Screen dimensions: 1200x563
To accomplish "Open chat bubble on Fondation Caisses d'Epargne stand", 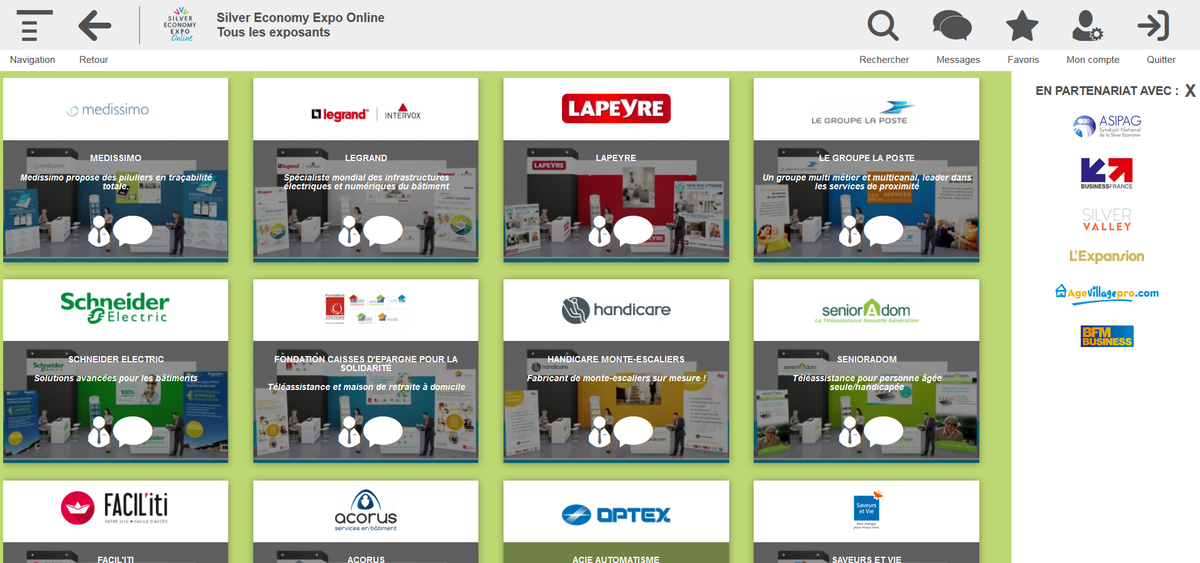I will pyautogui.click(x=383, y=431).
